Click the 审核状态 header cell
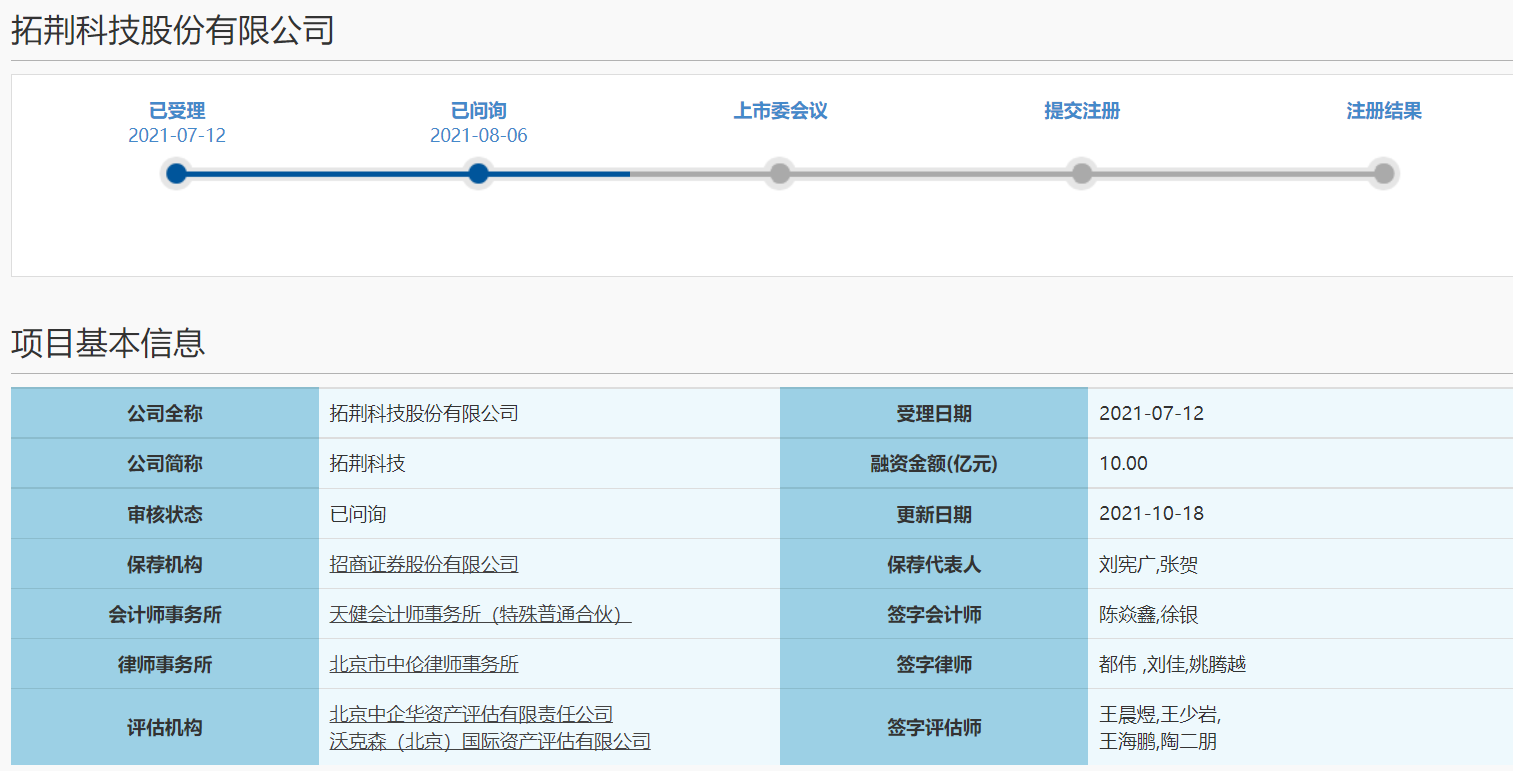1513x771 pixels. pos(165,513)
